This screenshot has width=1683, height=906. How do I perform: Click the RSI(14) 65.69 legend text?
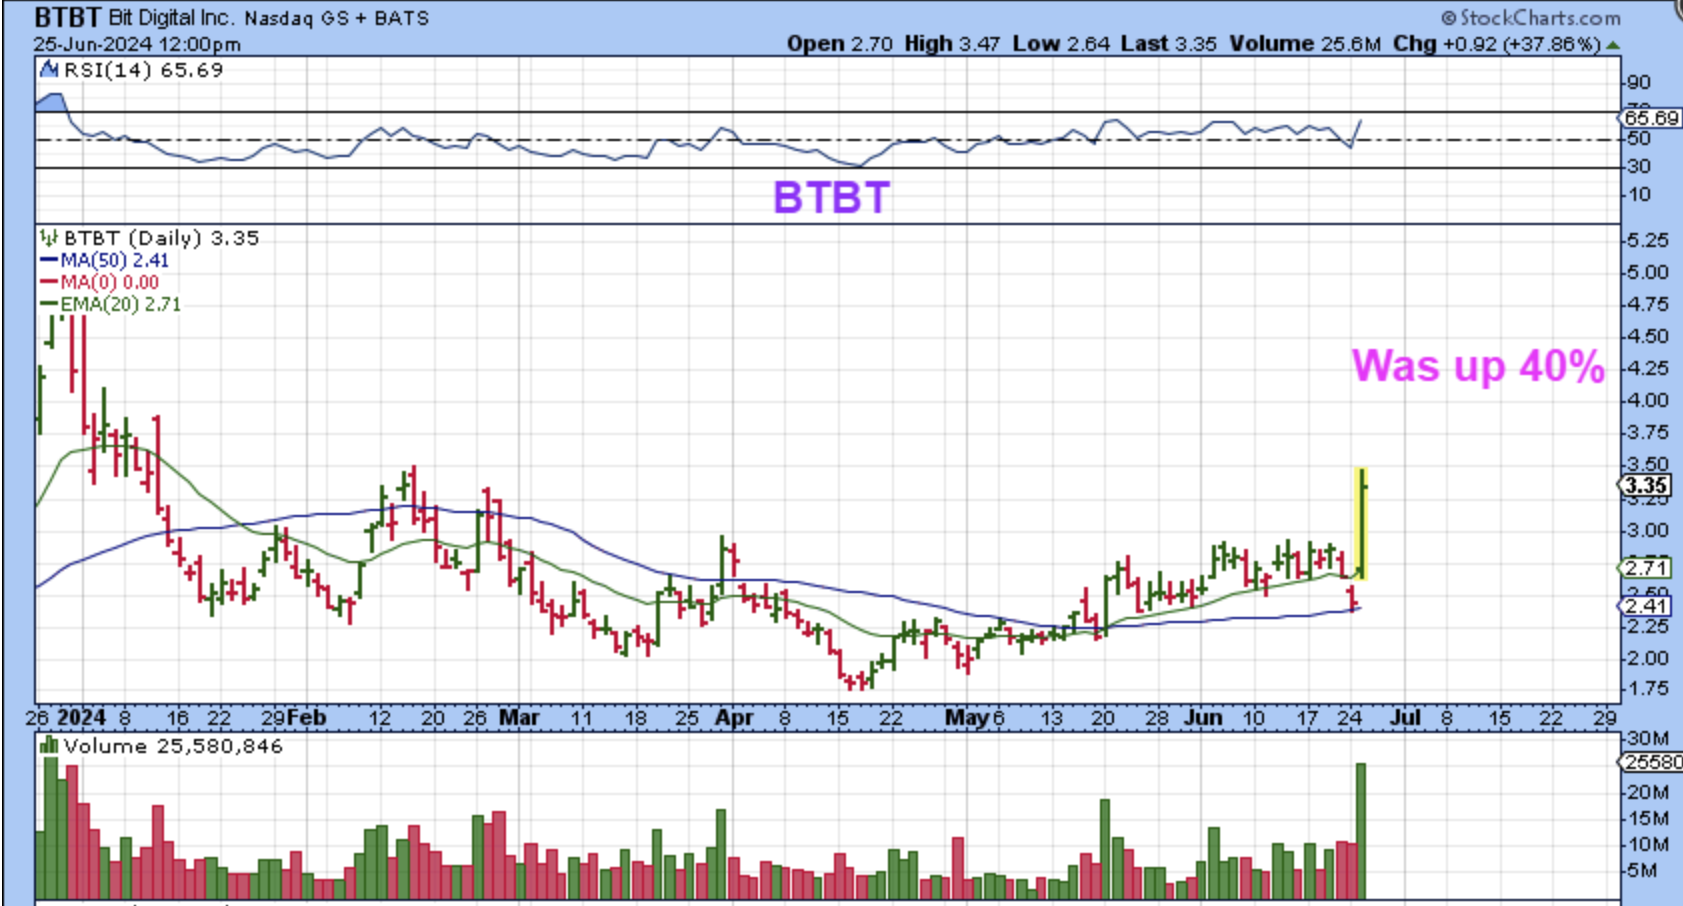[x=143, y=70]
